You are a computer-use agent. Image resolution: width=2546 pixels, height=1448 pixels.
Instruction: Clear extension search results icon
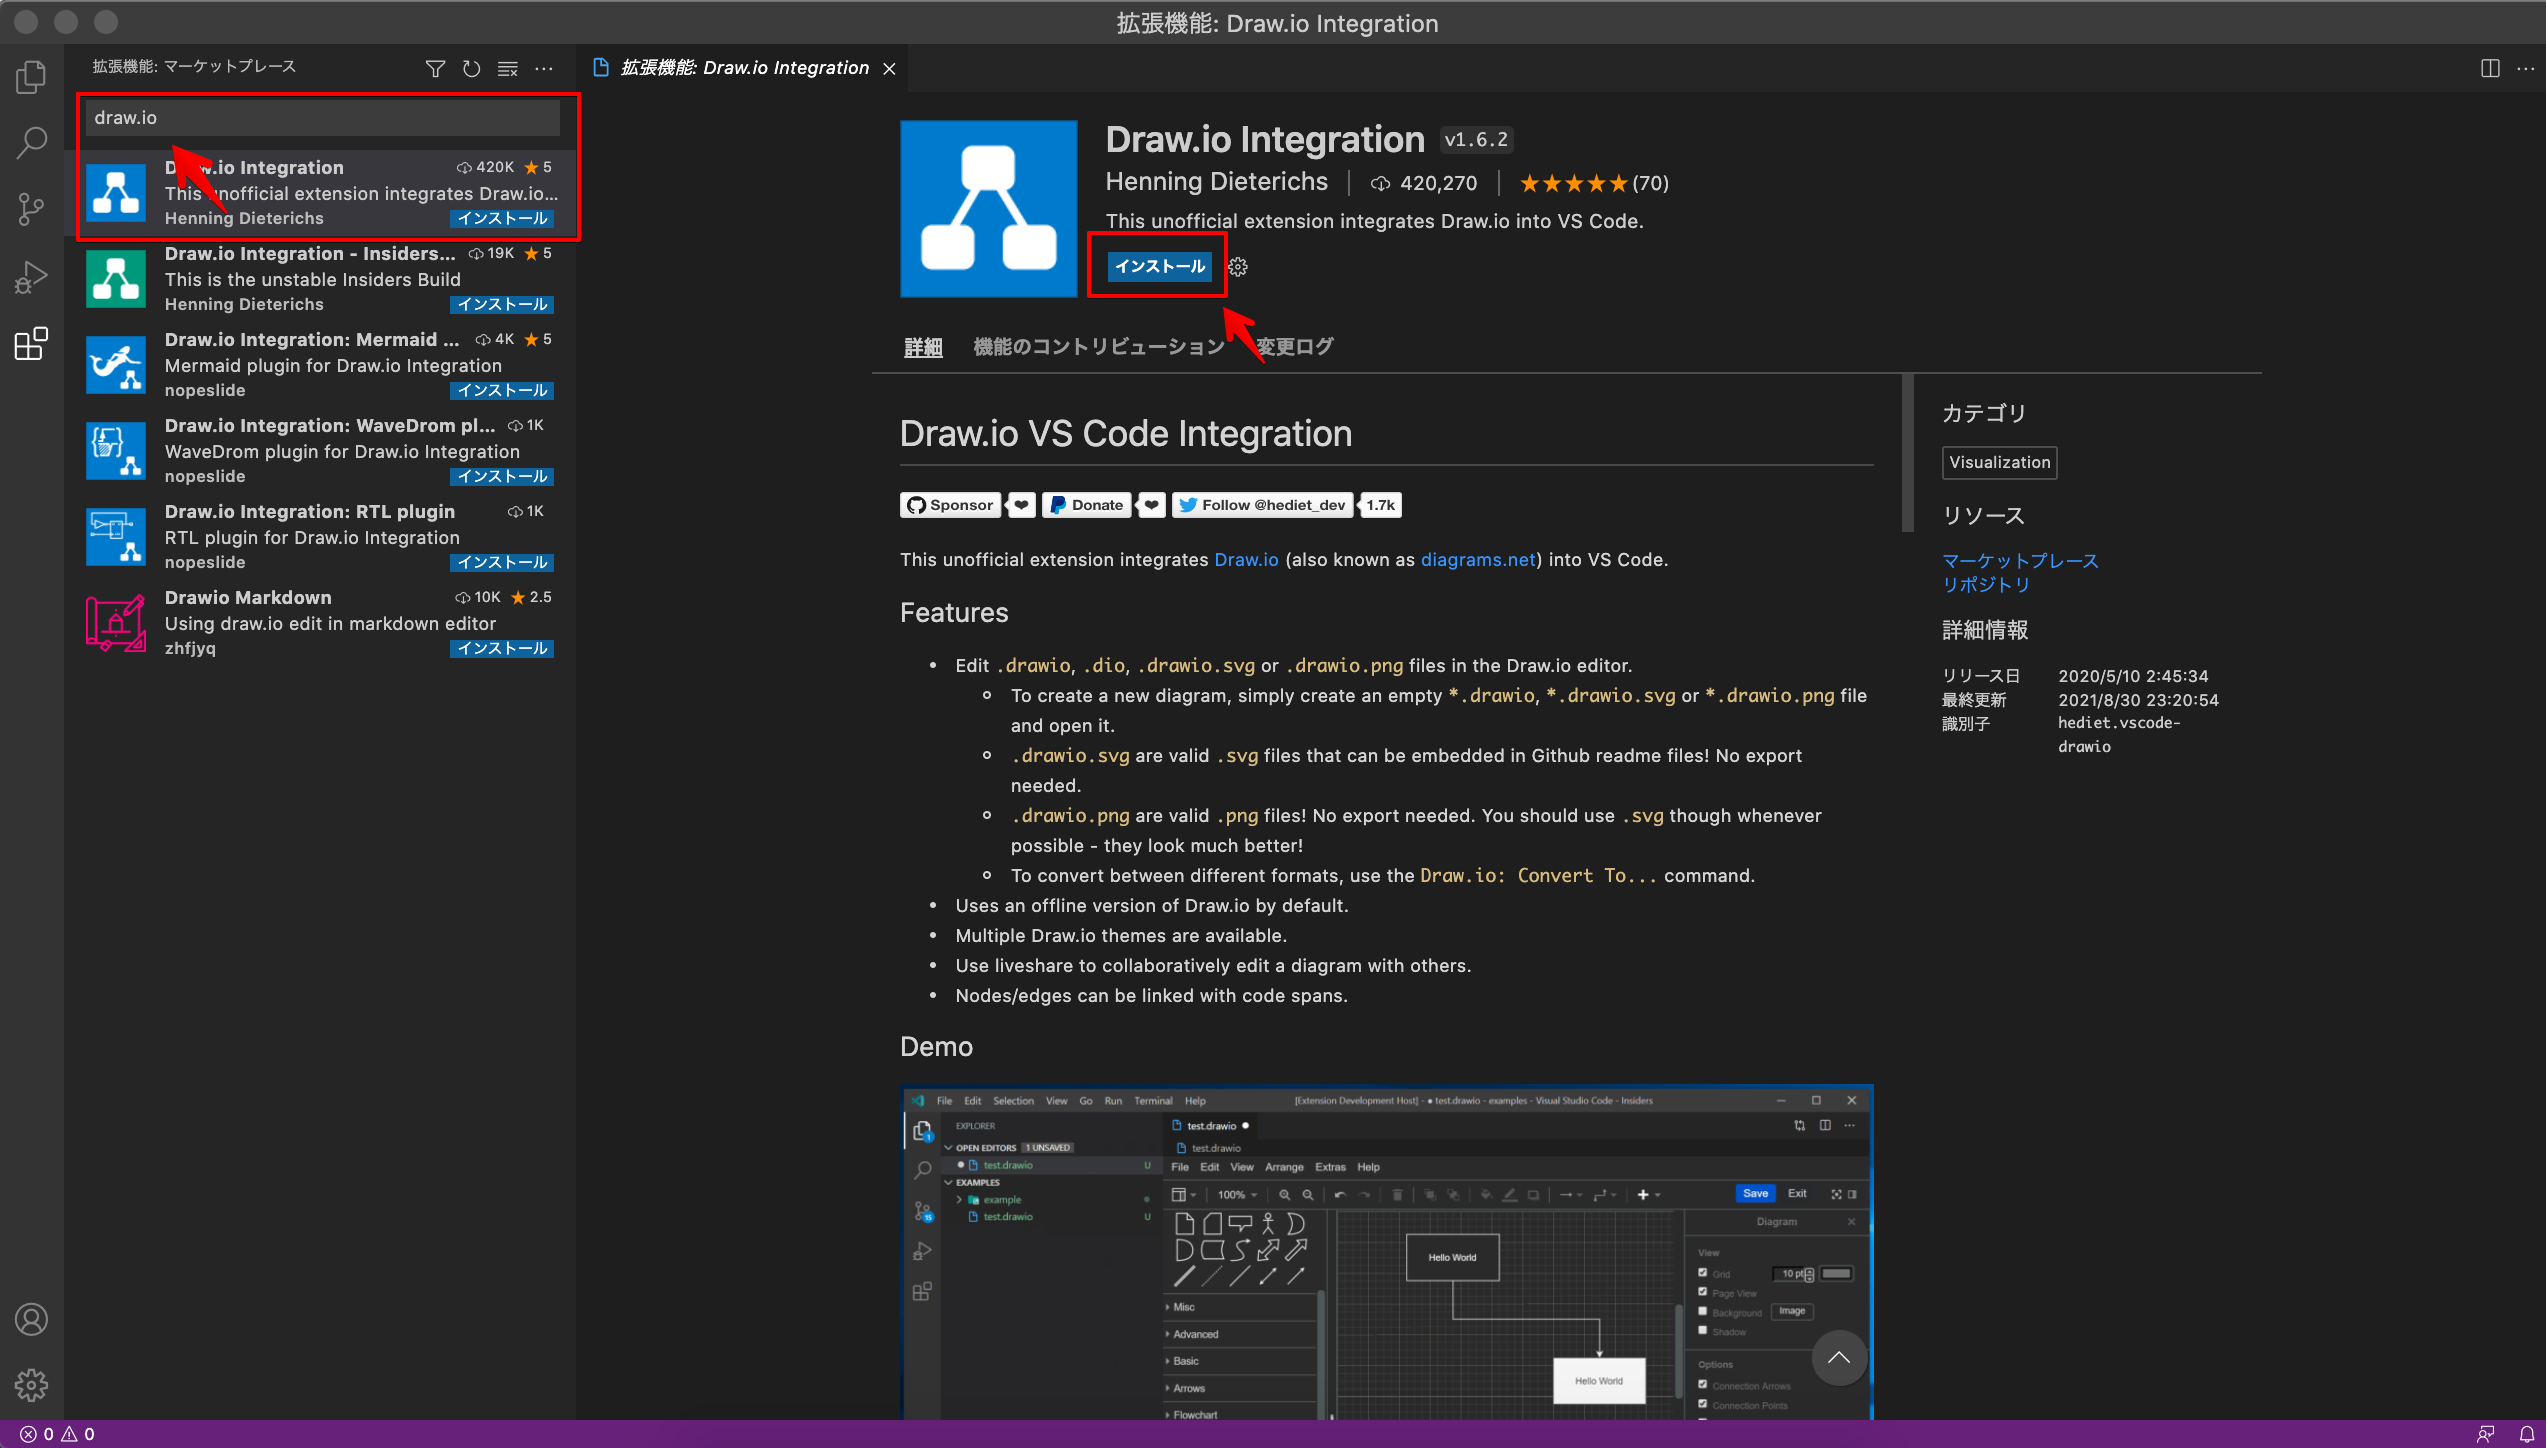(508, 68)
